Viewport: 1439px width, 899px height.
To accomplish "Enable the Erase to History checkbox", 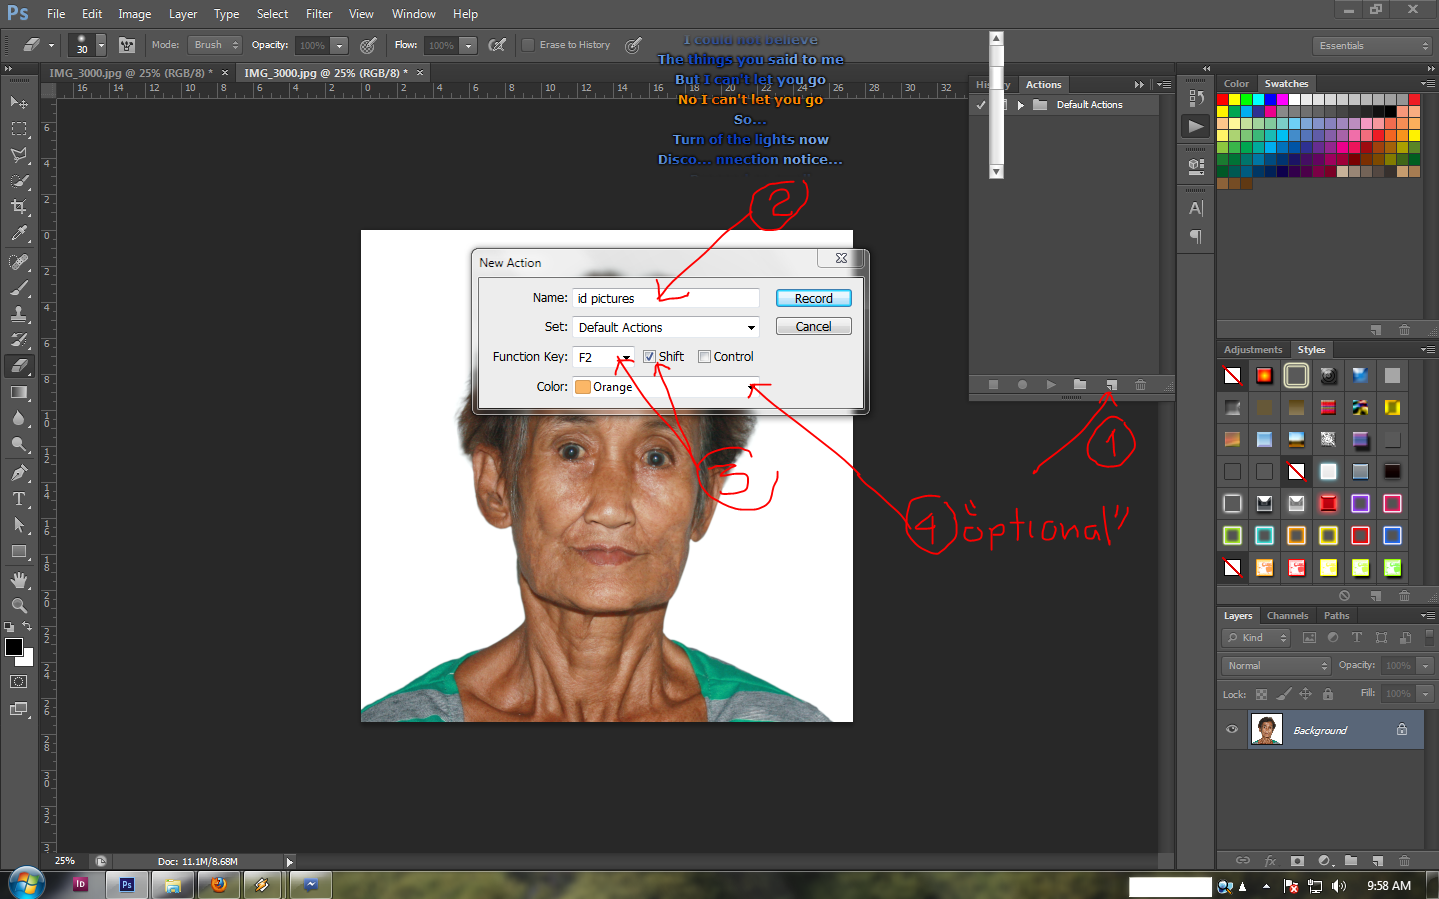I will click(x=528, y=45).
